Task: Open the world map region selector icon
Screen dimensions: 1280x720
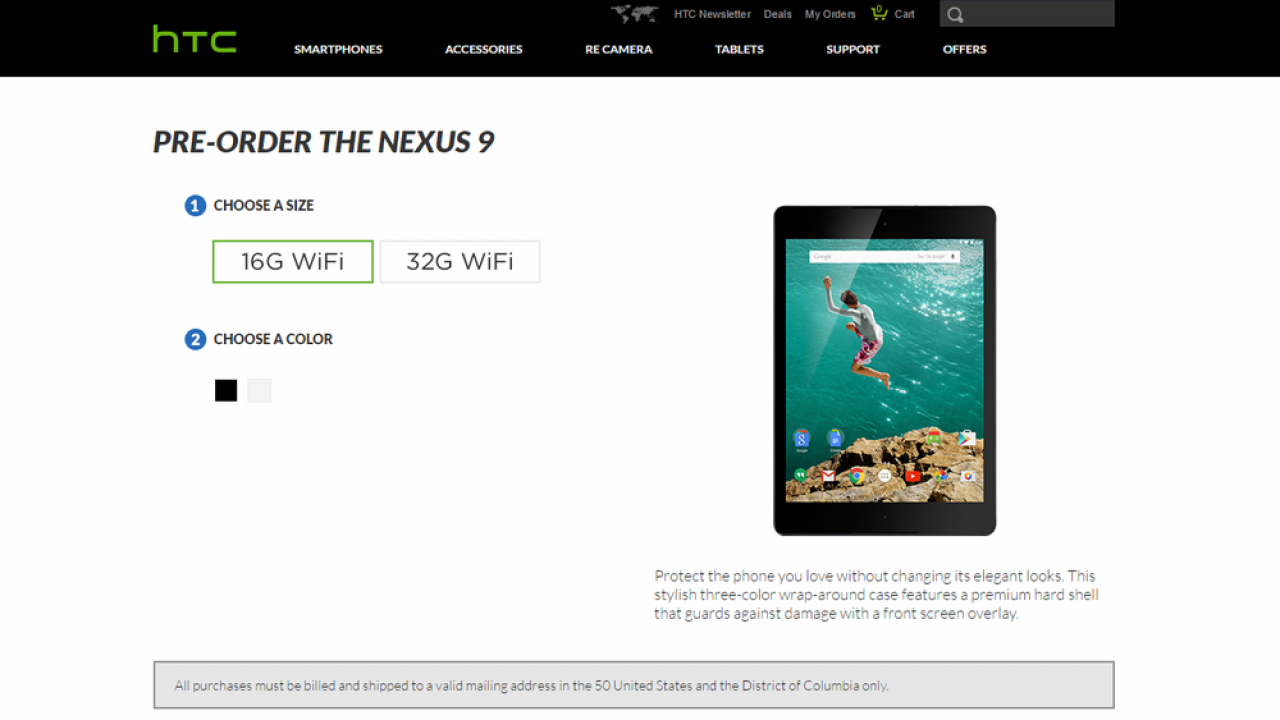Action: click(x=635, y=14)
